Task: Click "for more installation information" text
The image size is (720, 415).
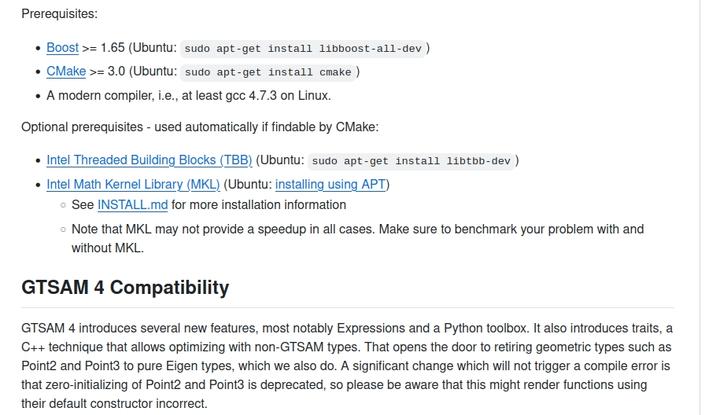Action: (x=258, y=205)
